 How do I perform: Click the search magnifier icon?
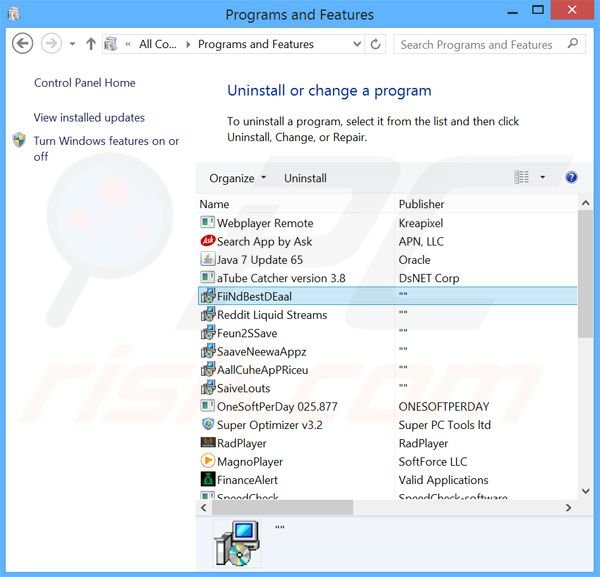[x=572, y=44]
